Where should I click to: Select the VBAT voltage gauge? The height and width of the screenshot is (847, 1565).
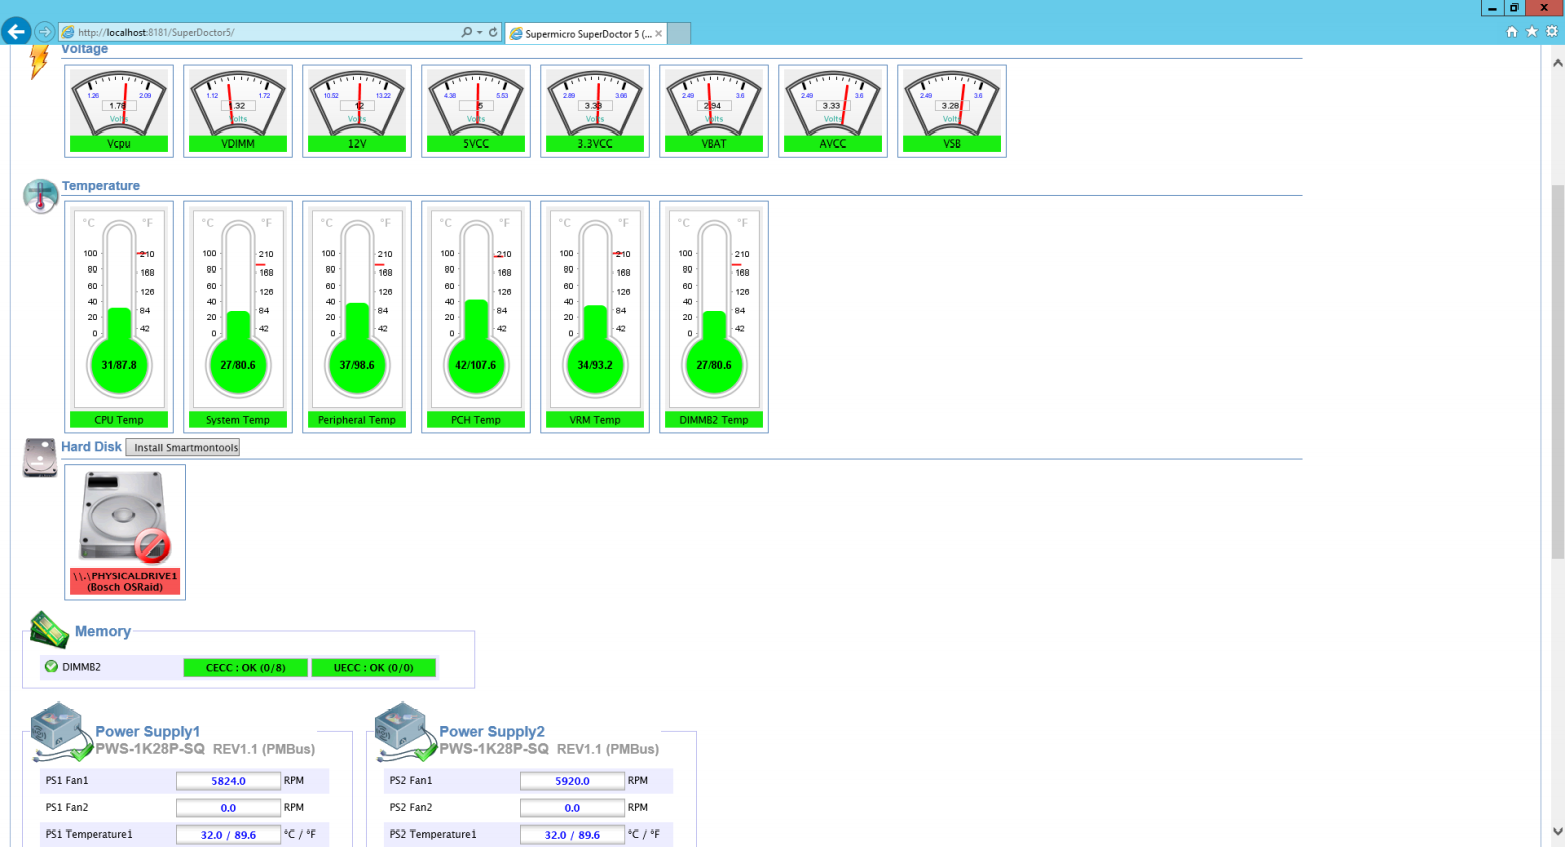pos(714,111)
